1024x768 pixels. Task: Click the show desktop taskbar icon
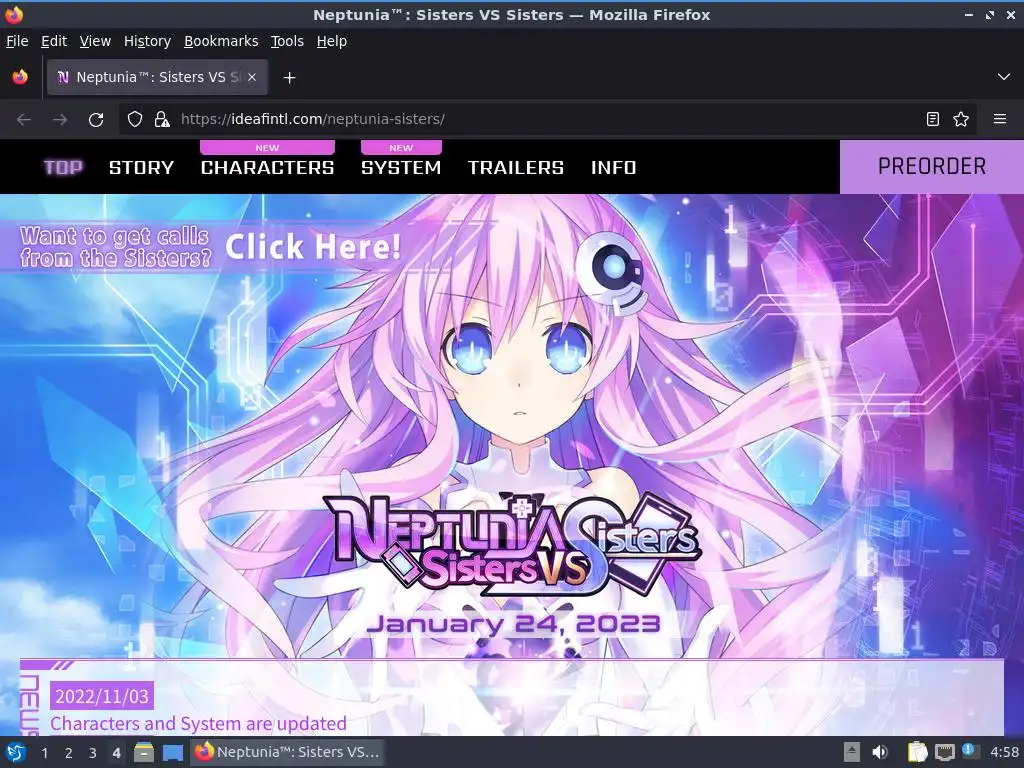(x=172, y=752)
